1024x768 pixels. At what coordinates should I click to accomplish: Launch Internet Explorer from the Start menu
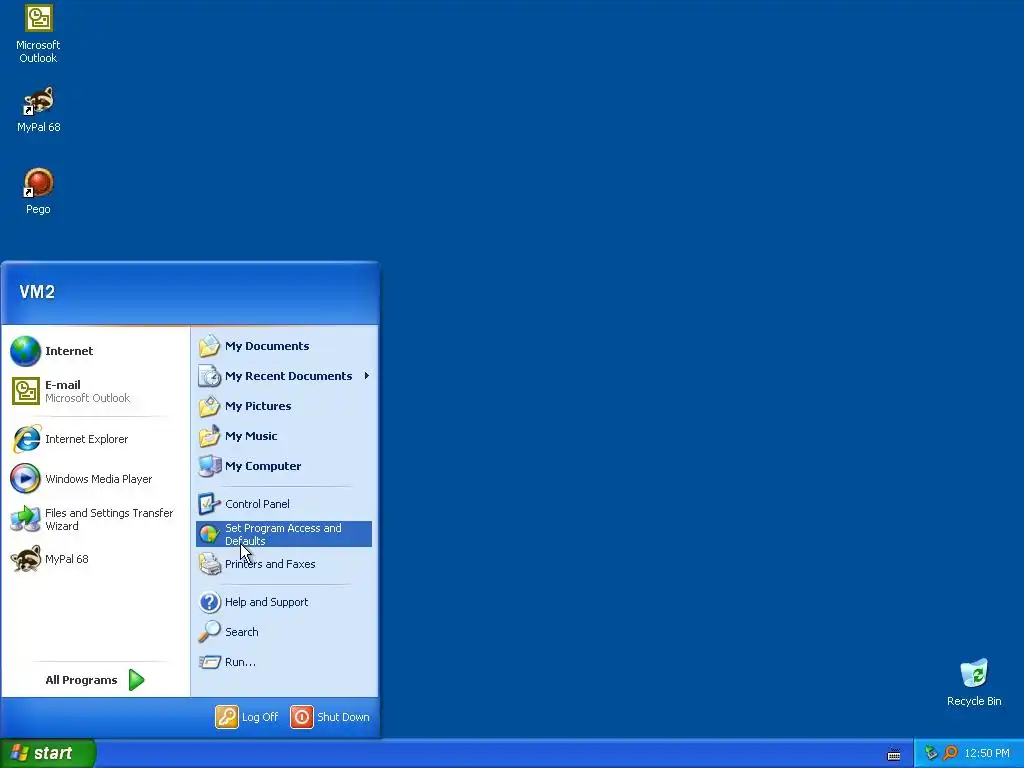pos(91,439)
